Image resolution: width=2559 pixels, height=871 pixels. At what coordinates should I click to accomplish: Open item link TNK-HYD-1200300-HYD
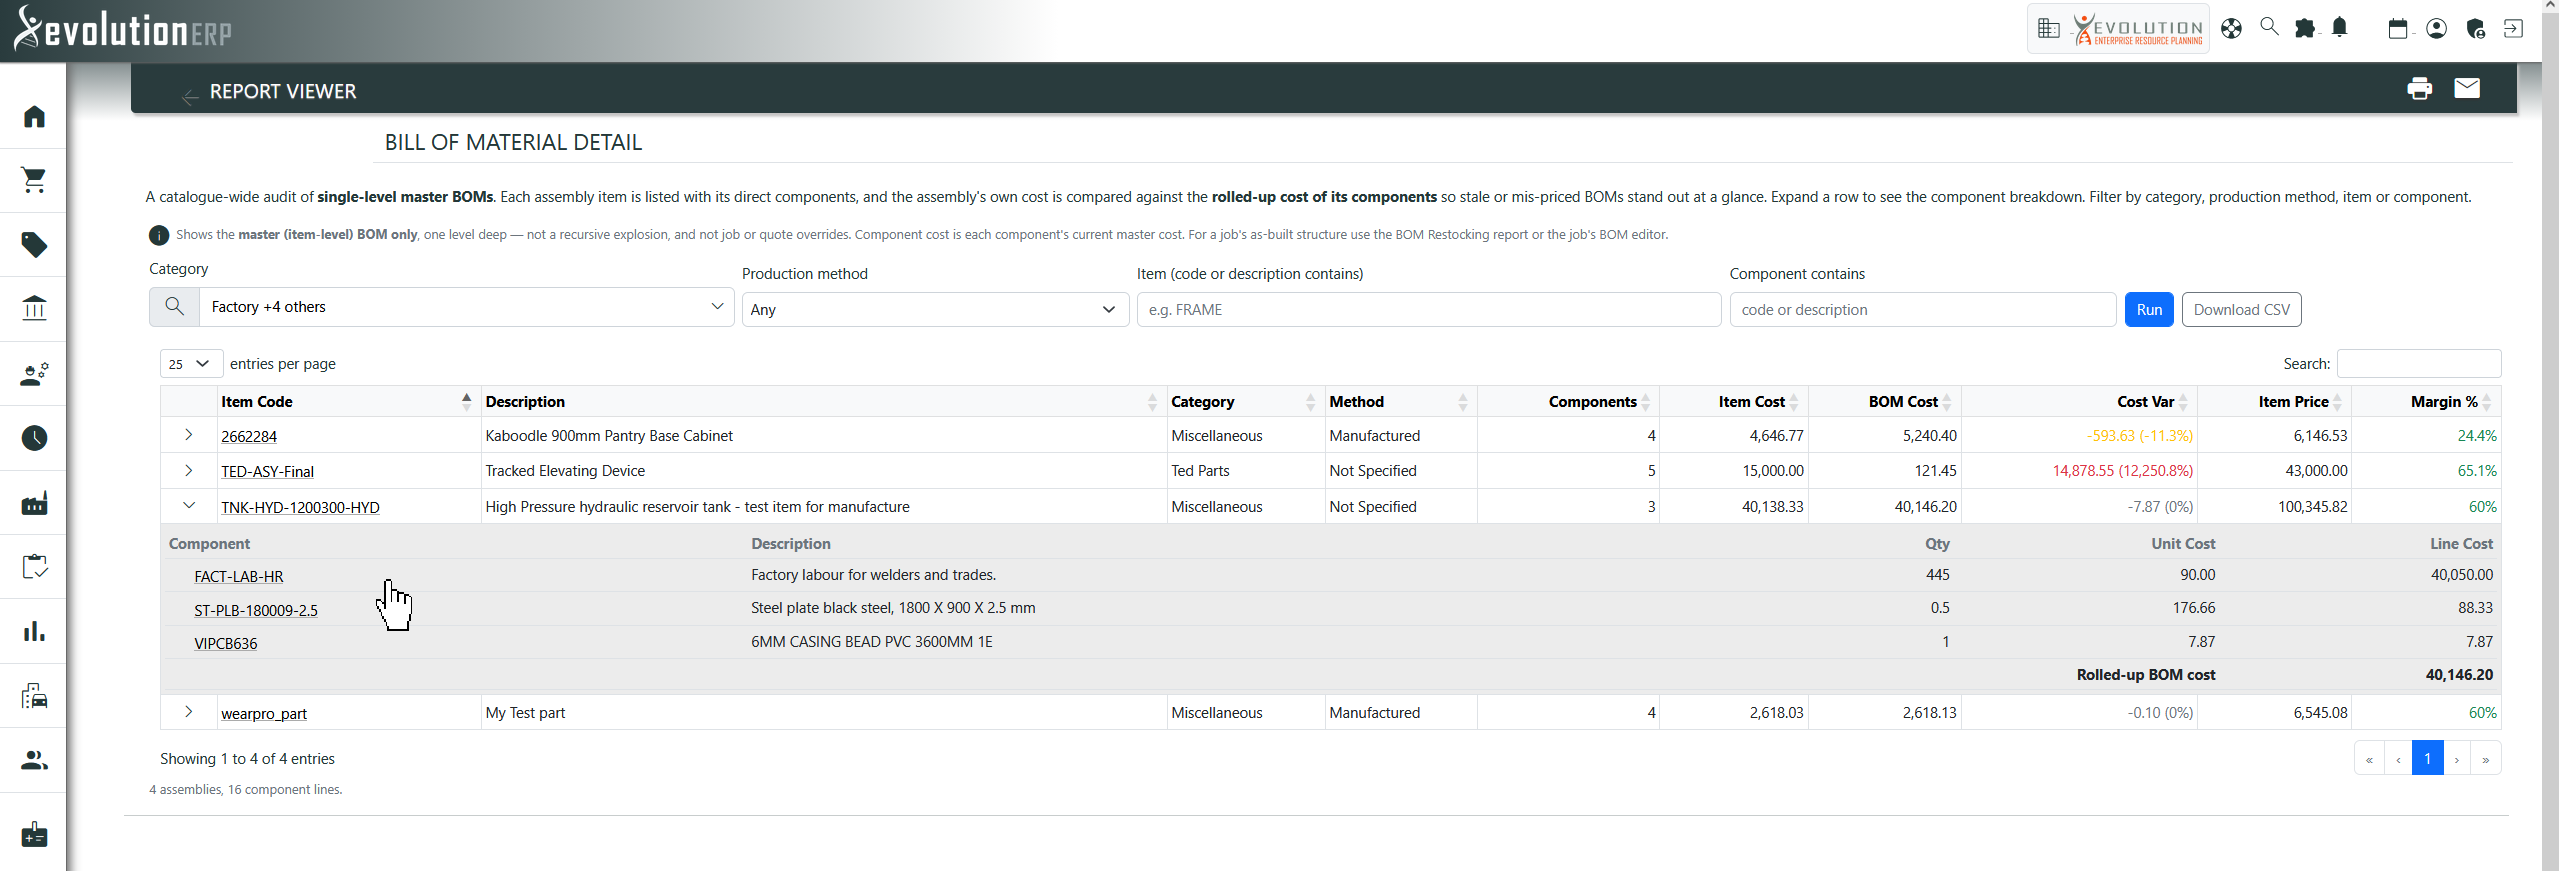click(x=300, y=508)
